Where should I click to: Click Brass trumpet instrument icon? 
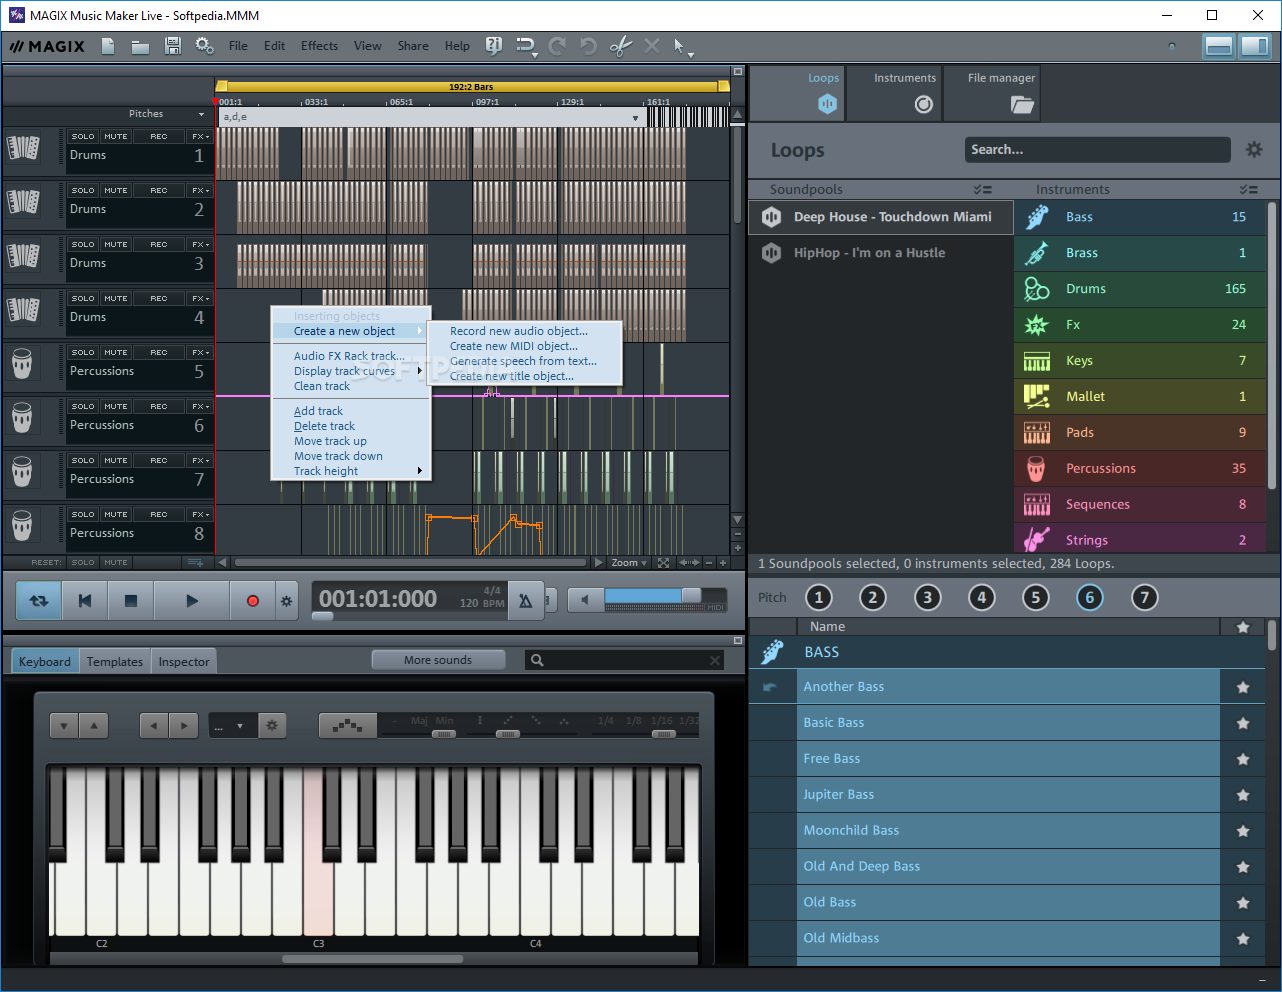(x=1036, y=253)
